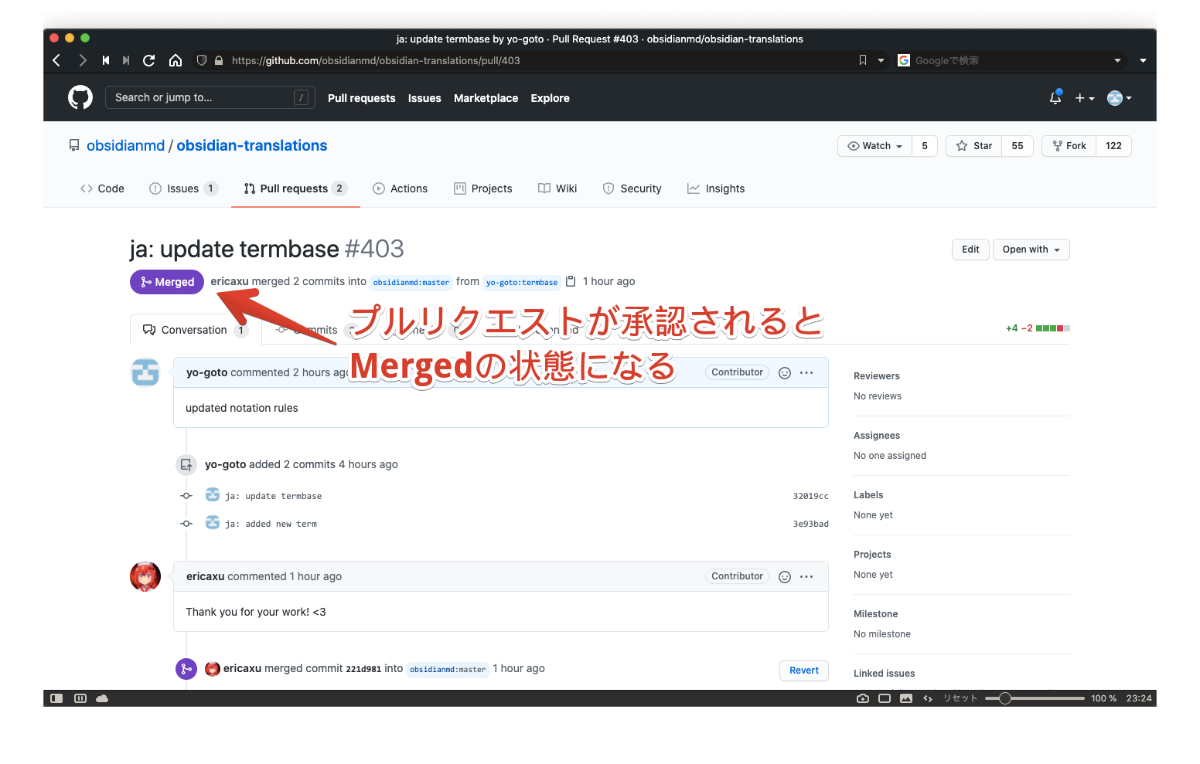
Task: Open Issues in the GitHub header
Action: pyautogui.click(x=425, y=98)
